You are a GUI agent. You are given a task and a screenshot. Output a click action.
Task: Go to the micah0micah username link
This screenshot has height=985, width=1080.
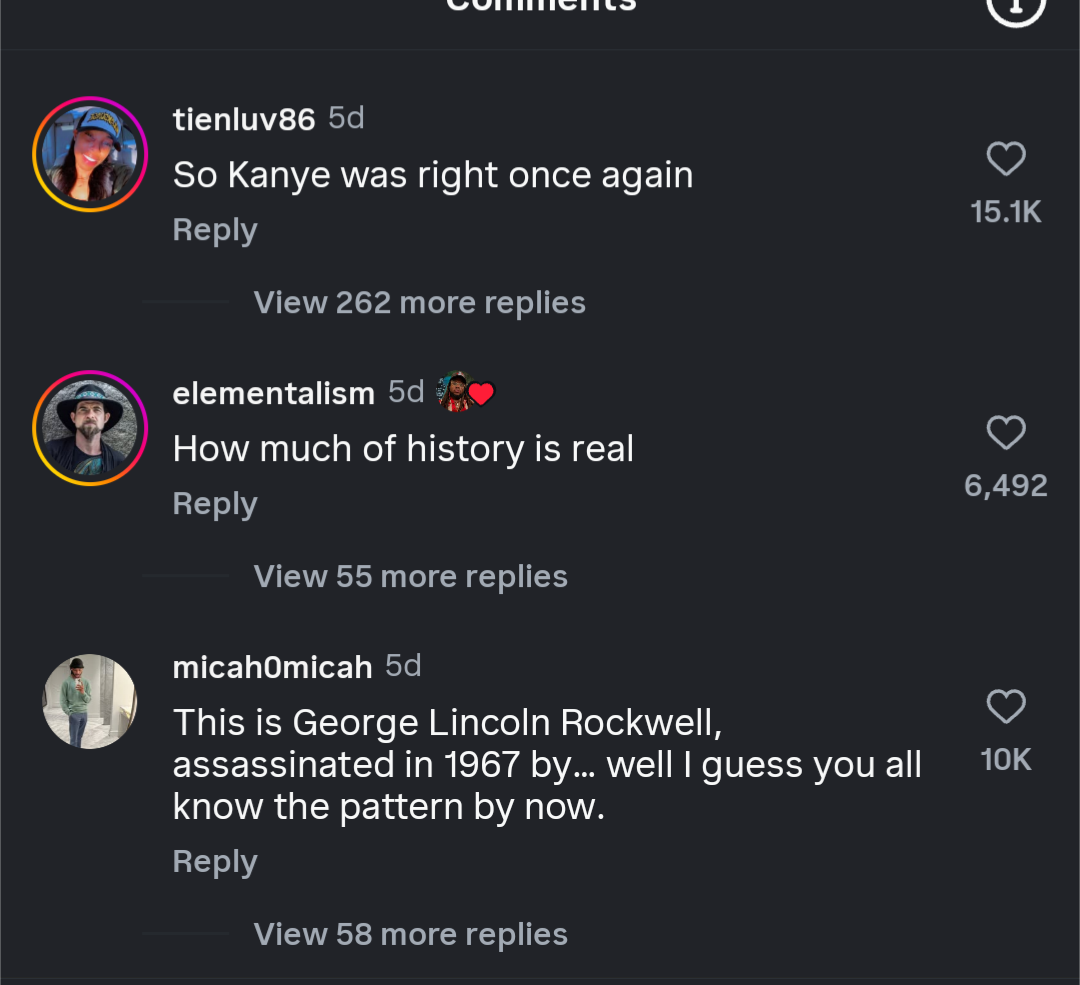coord(272,667)
